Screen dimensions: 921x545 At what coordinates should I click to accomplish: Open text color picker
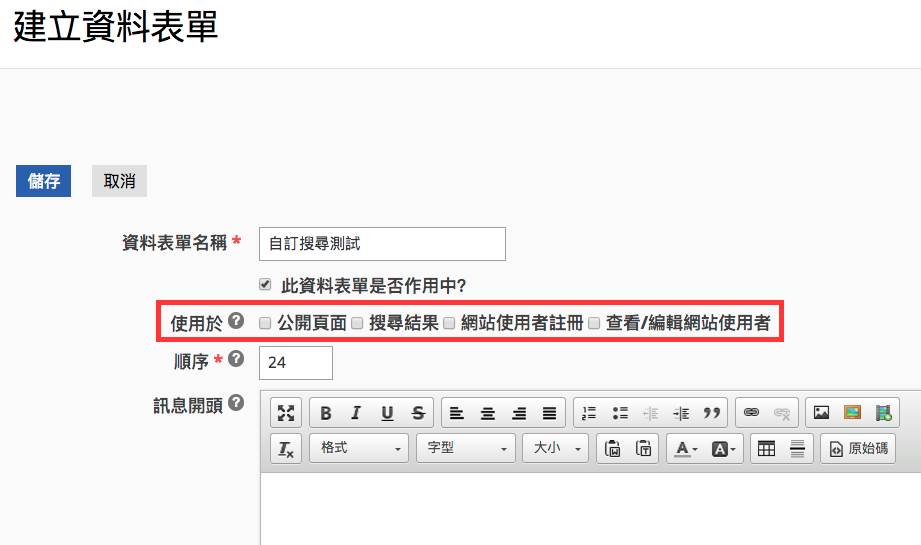(x=685, y=449)
